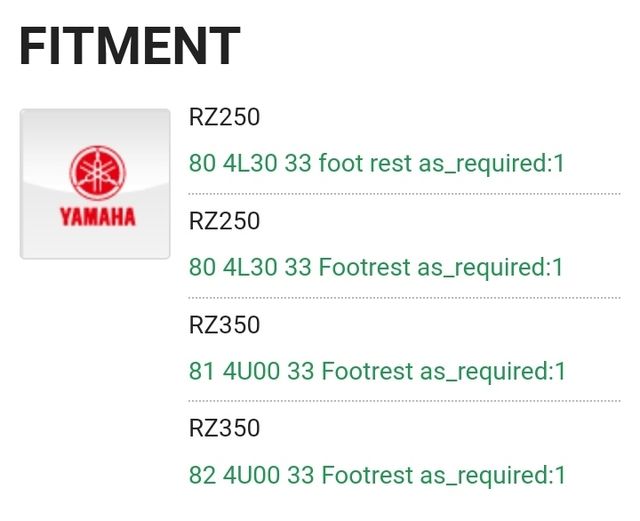
Task: Click 'as_required:1' in the 81 4U00 entry
Action: pyautogui.click(x=493, y=371)
